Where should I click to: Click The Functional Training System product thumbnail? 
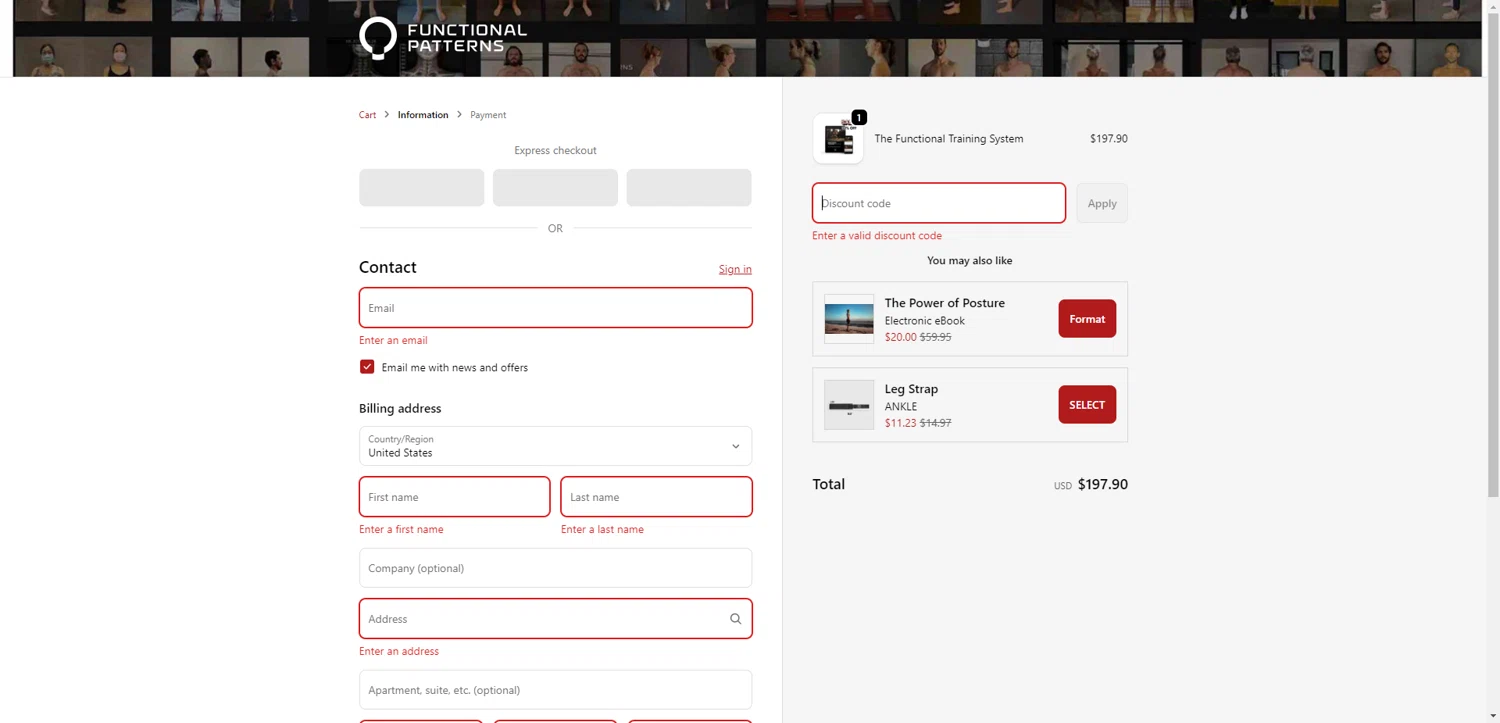tap(838, 139)
